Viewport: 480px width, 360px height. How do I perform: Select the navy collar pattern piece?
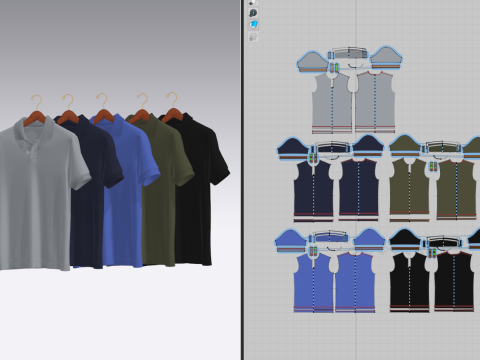[332, 148]
